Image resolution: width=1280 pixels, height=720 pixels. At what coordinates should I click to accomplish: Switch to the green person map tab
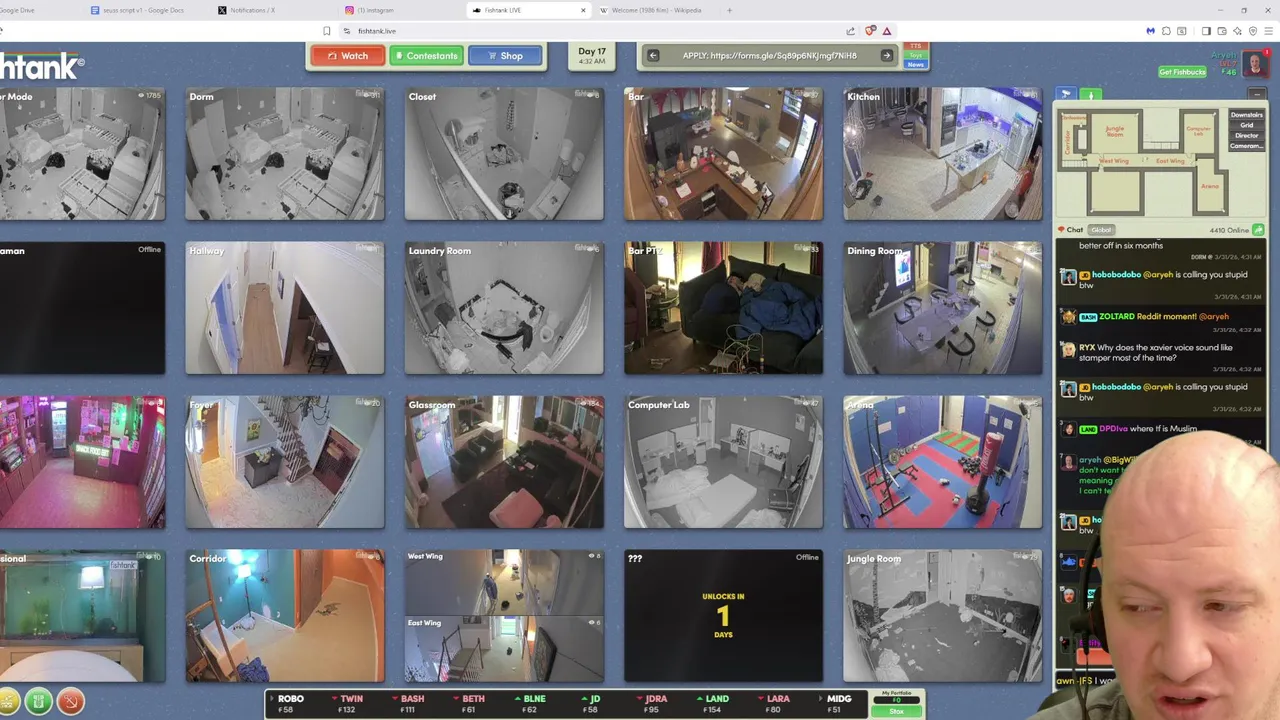click(1091, 94)
